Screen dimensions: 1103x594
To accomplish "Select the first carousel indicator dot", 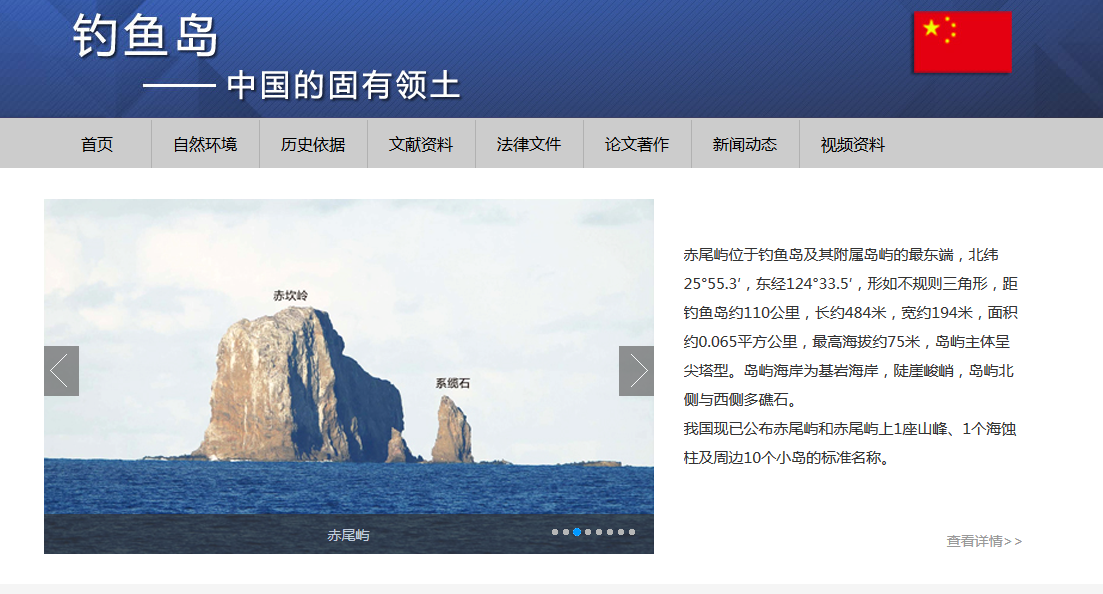I will point(555,532).
